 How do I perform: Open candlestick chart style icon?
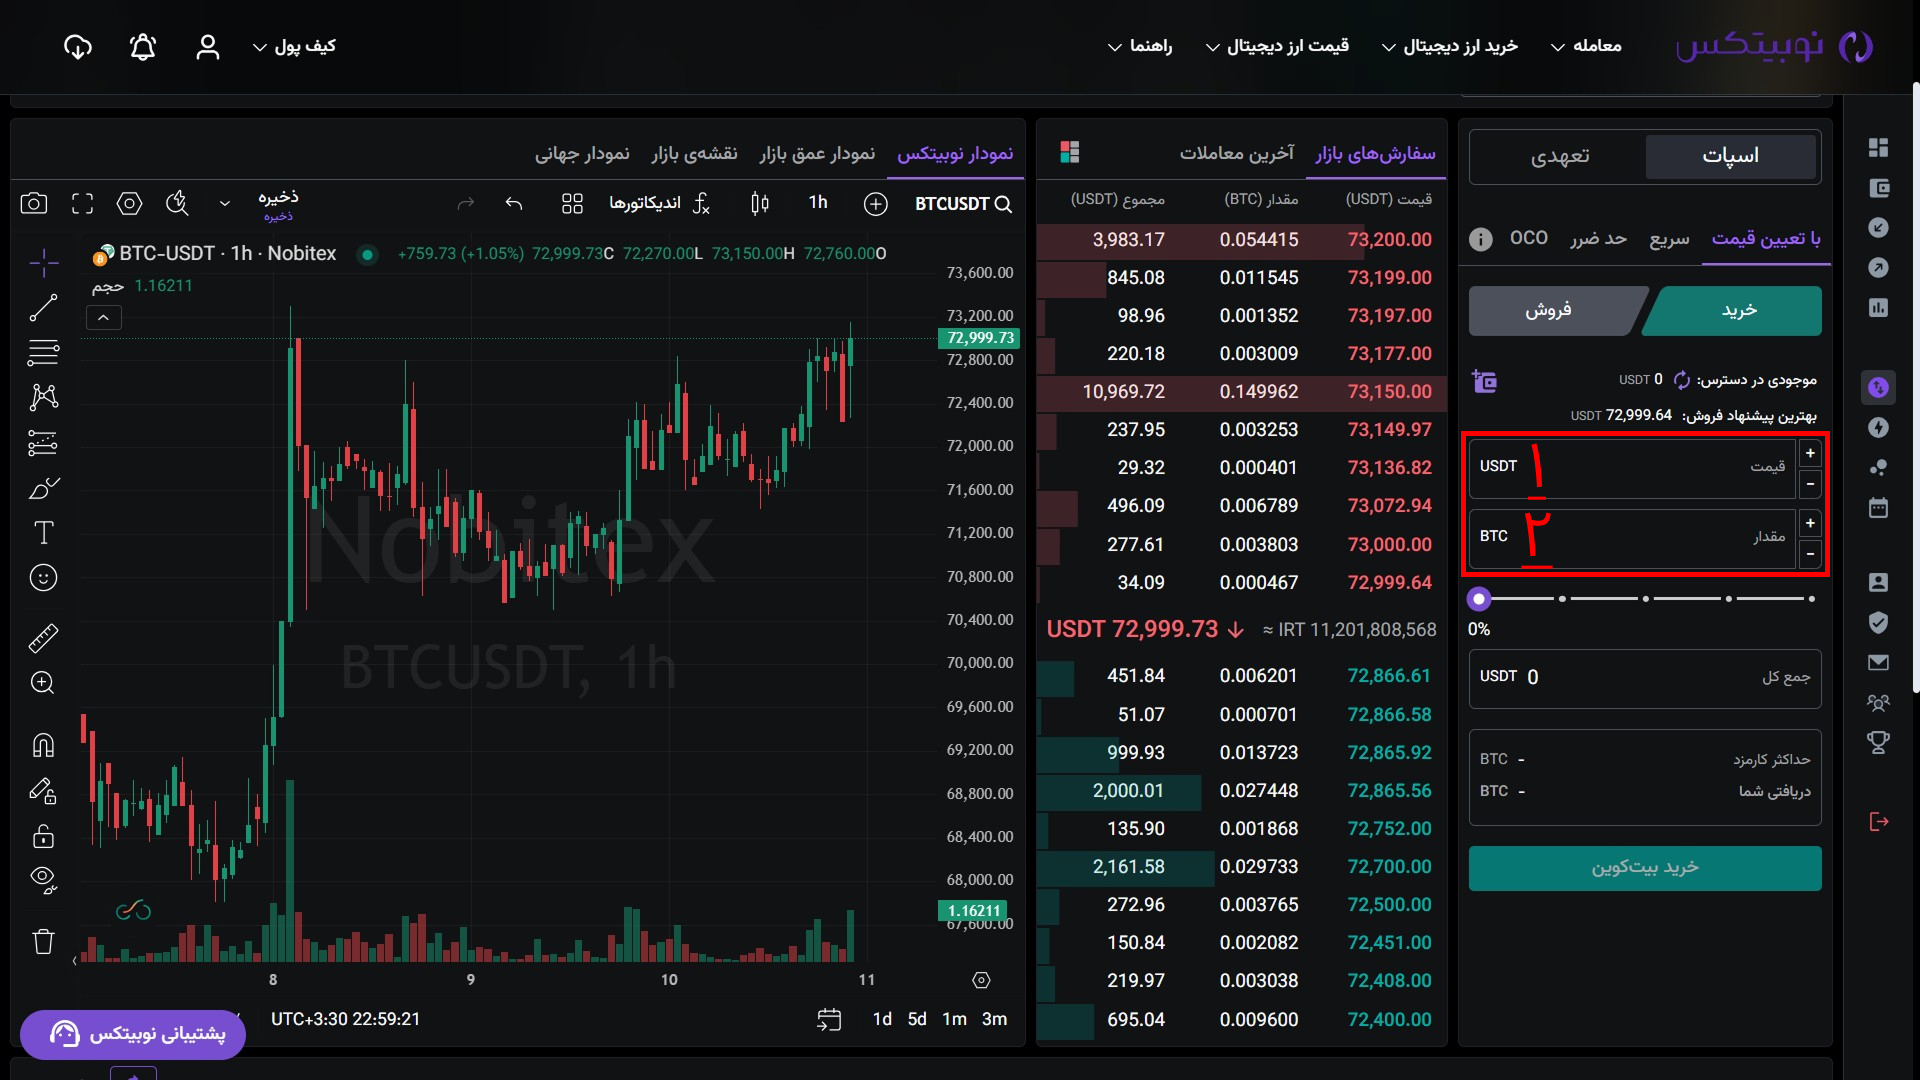pos(759,204)
